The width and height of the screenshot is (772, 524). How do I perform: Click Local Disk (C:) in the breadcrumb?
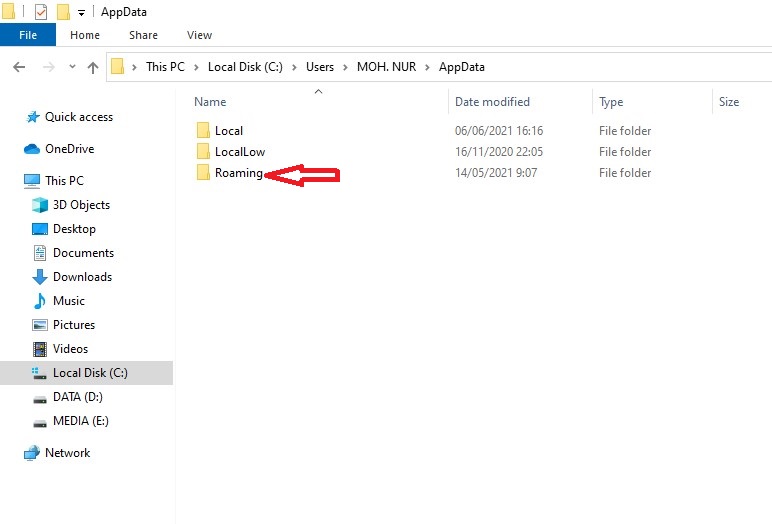coord(245,66)
